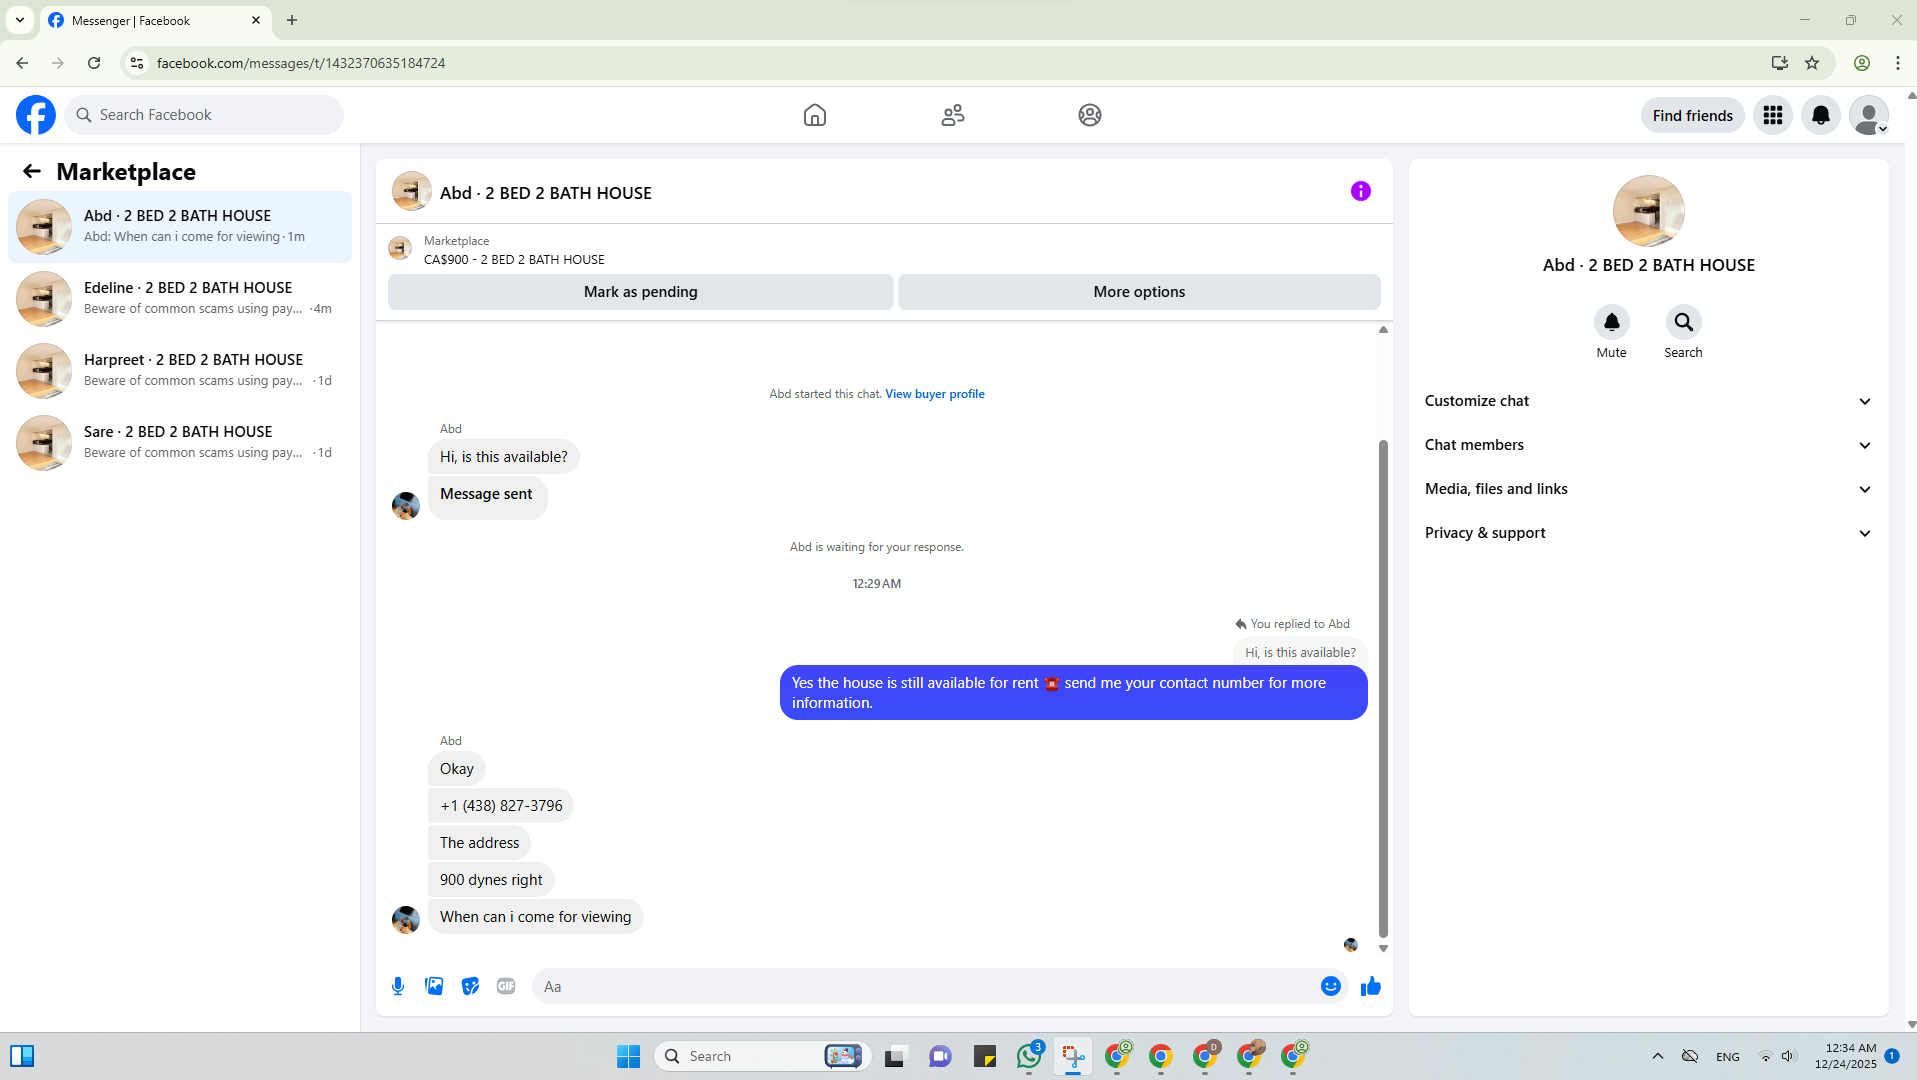This screenshot has height=1080, width=1917.
Task: Open tab search dropdown arrow
Action: click(x=19, y=20)
